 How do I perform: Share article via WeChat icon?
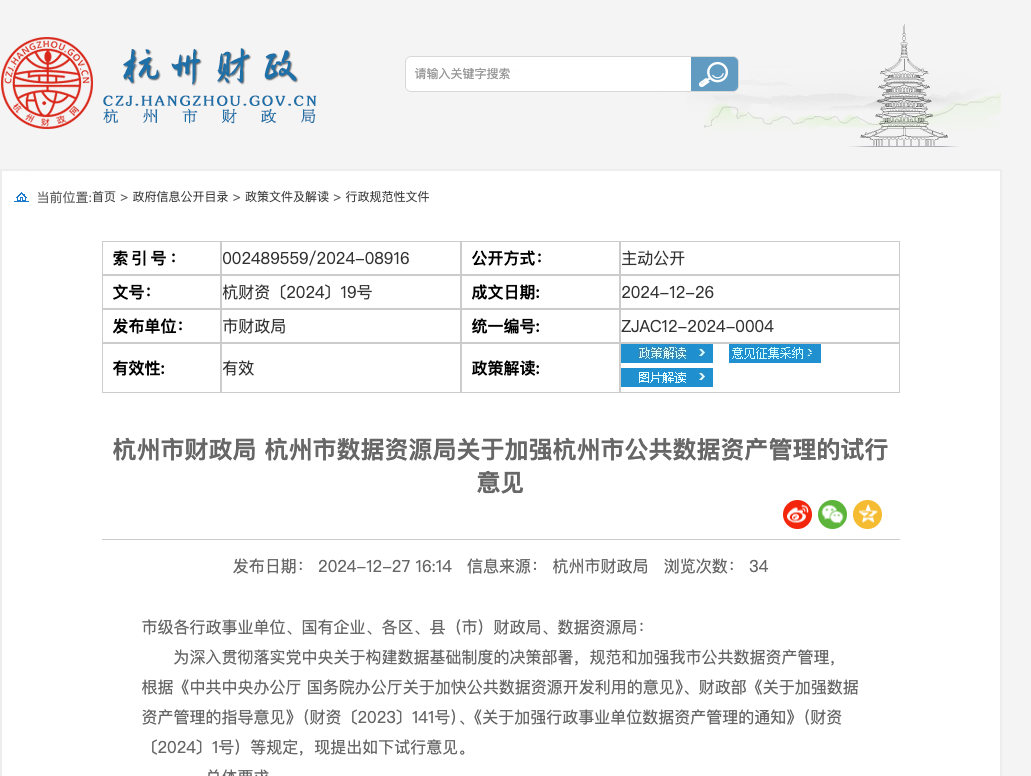point(832,514)
